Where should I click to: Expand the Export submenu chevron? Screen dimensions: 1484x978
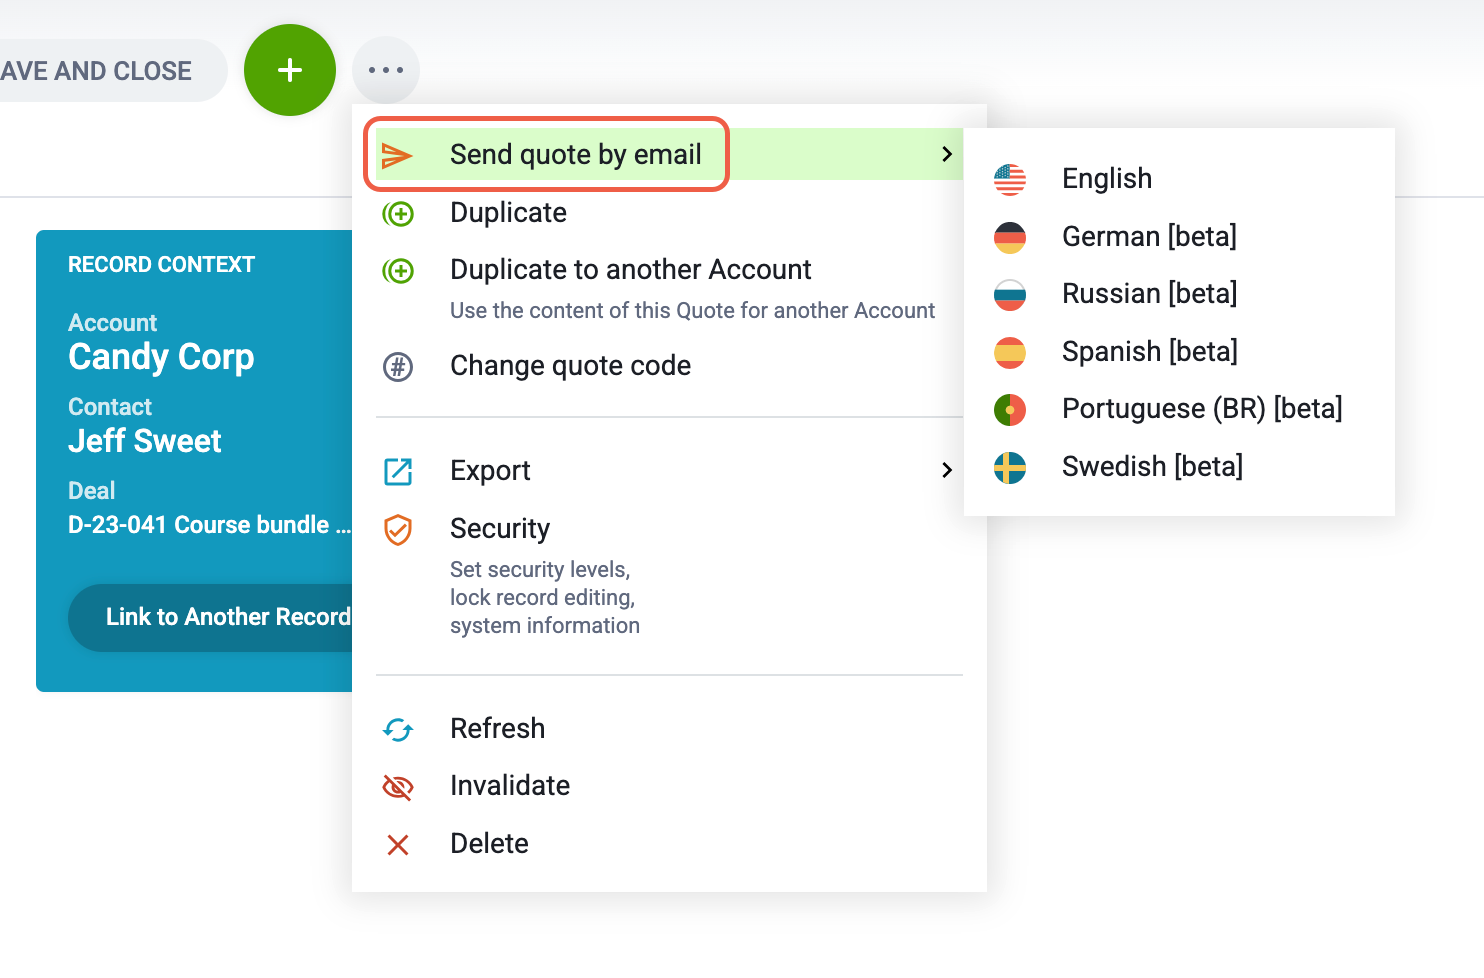click(946, 470)
